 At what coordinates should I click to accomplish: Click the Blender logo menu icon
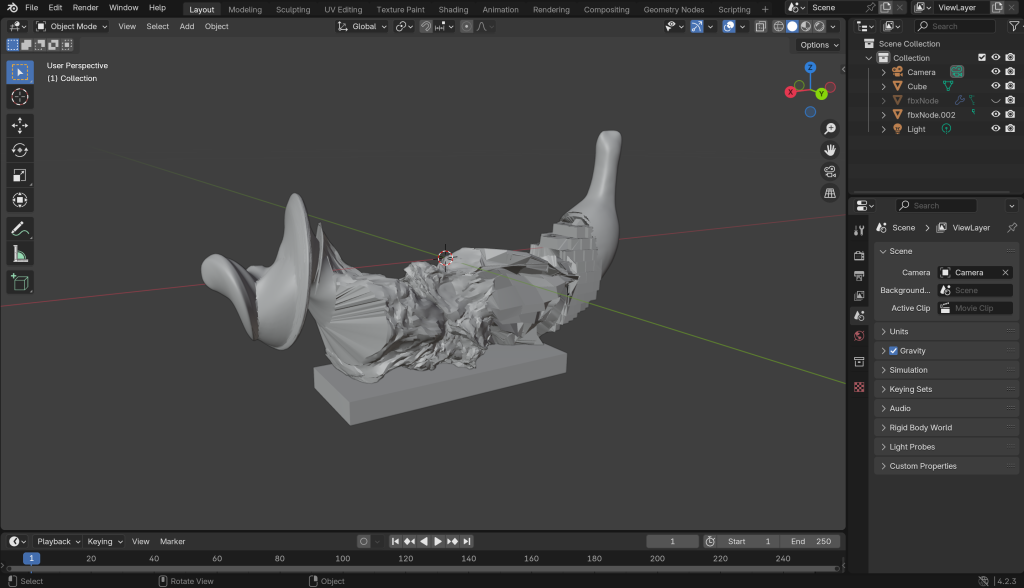(12, 8)
